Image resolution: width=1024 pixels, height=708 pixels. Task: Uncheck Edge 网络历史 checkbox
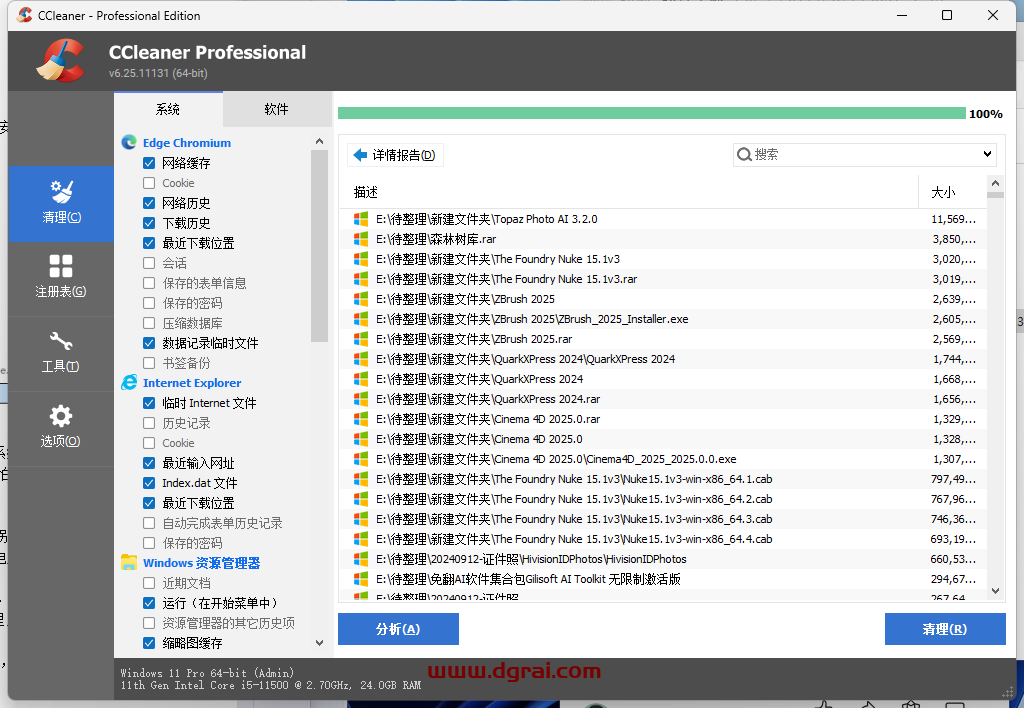click(149, 203)
